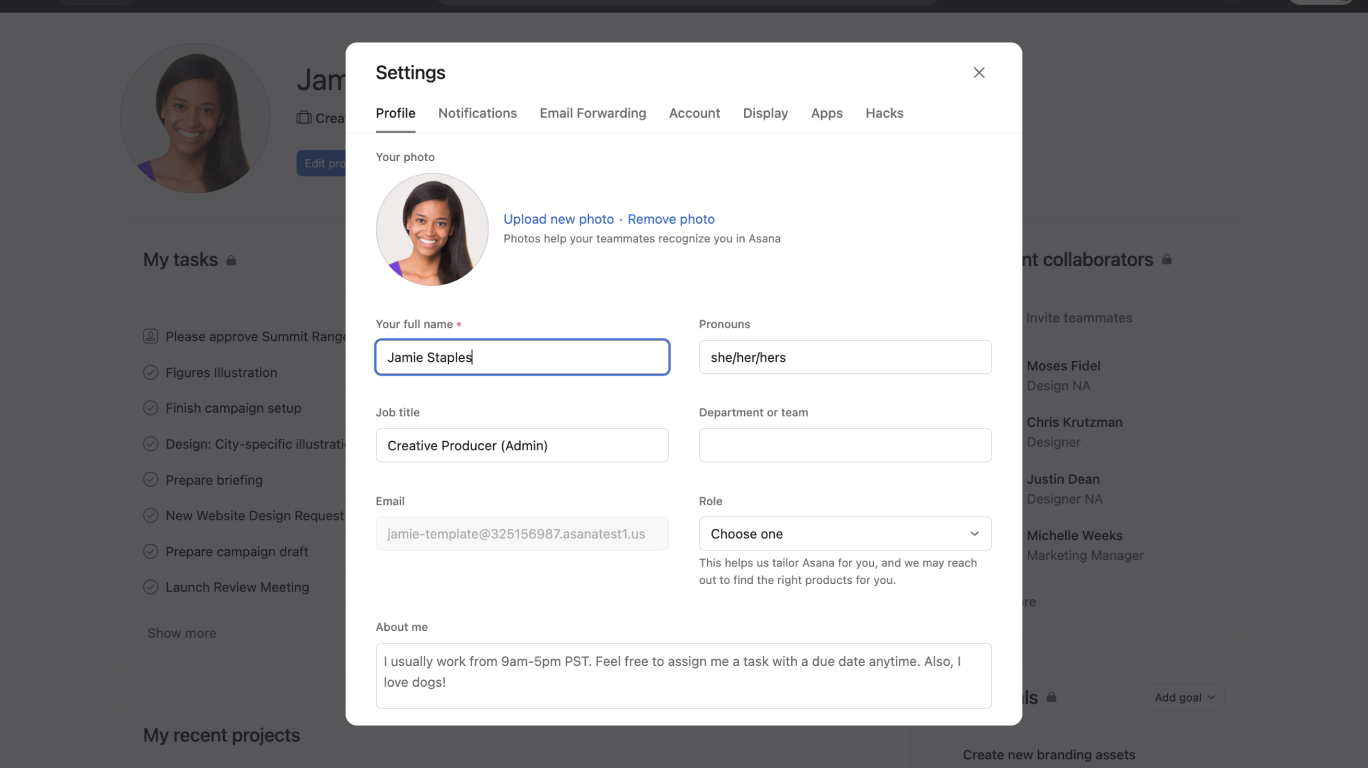1368x768 pixels.
Task: Switch to the Notifications tab
Action: [x=477, y=113]
